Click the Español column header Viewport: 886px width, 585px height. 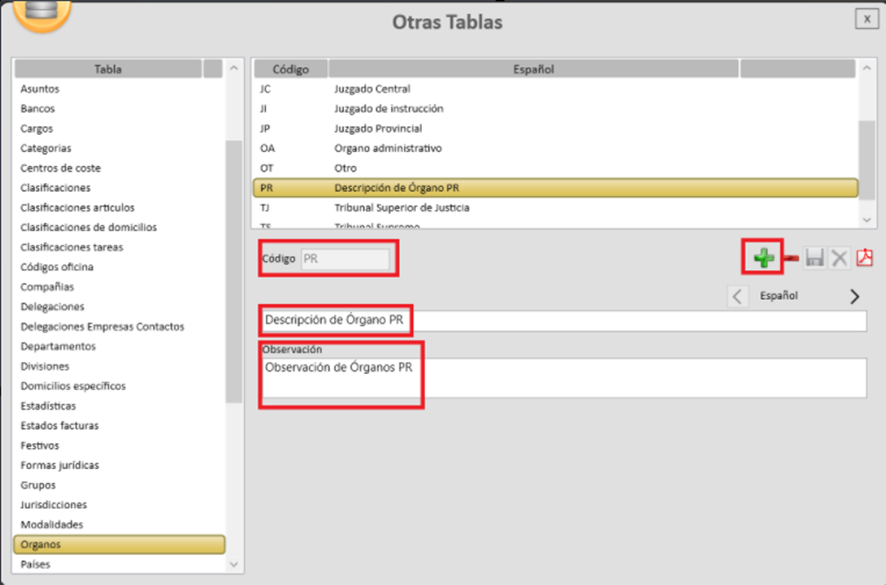tap(535, 69)
